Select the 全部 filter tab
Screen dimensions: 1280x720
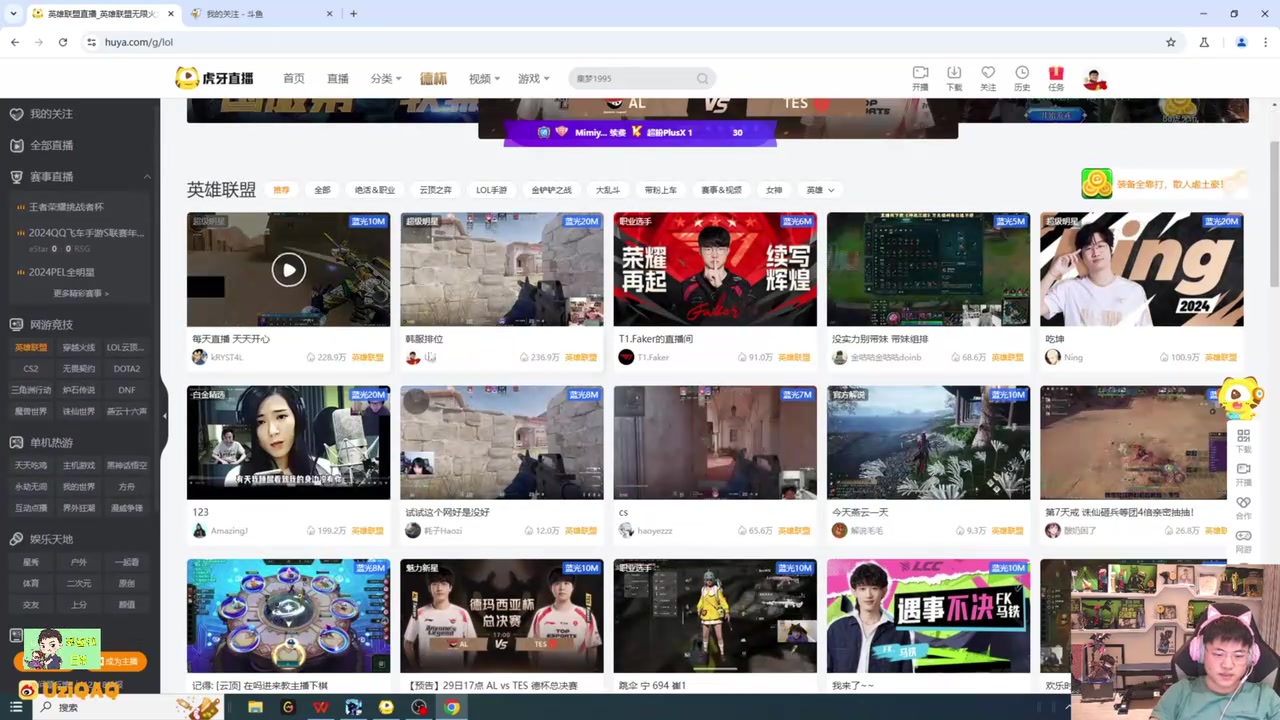click(x=322, y=190)
